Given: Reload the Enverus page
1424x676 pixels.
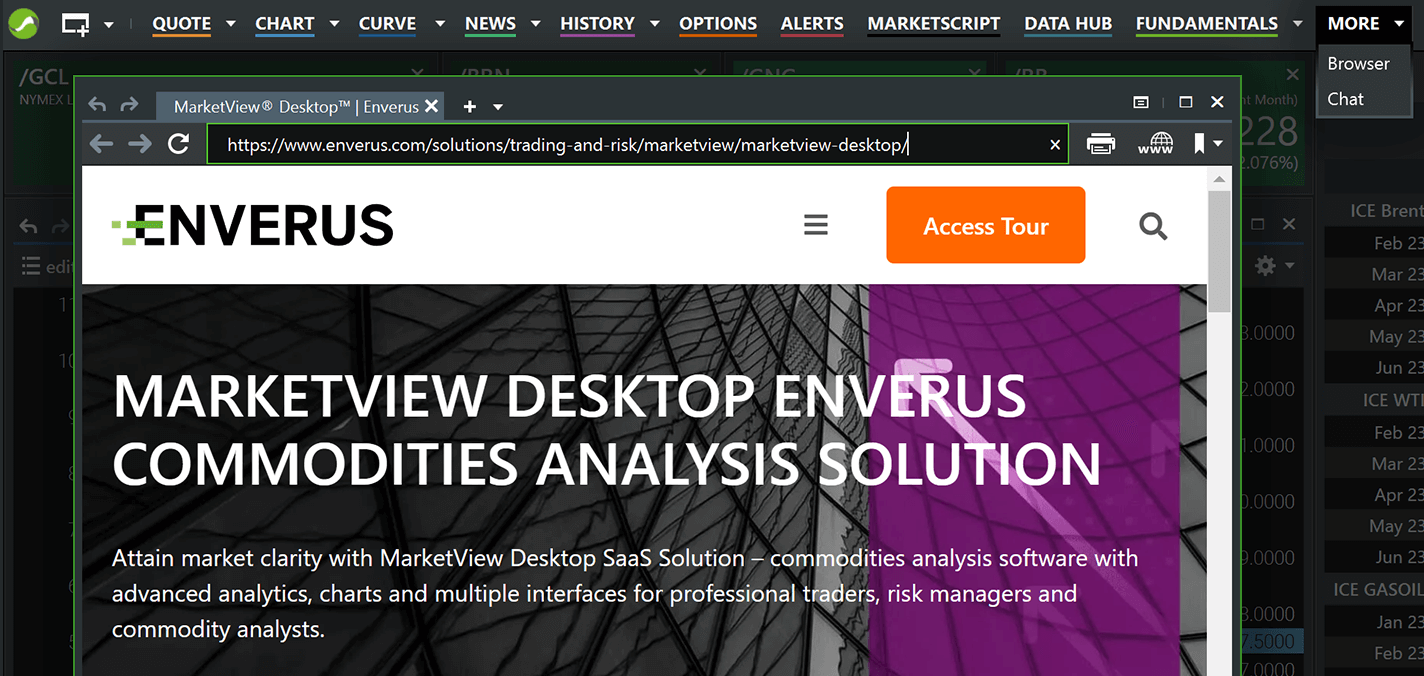Looking at the screenshot, I should 179,144.
